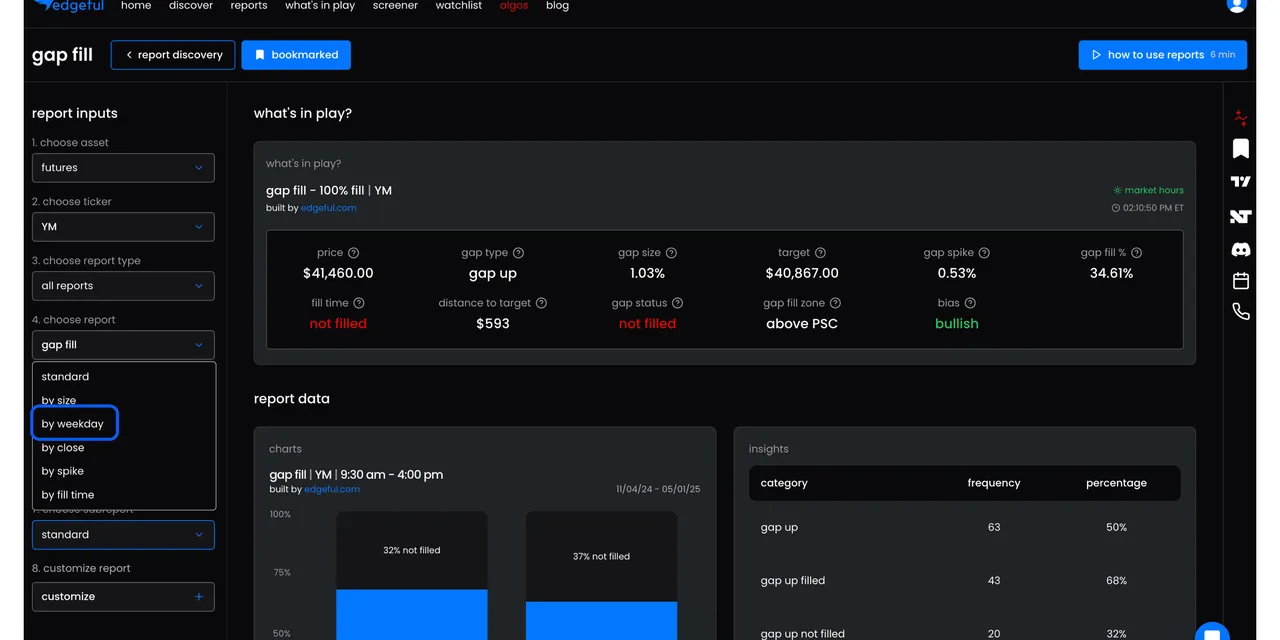Expand the all reports type dropdown
1280x640 pixels.
(x=123, y=286)
